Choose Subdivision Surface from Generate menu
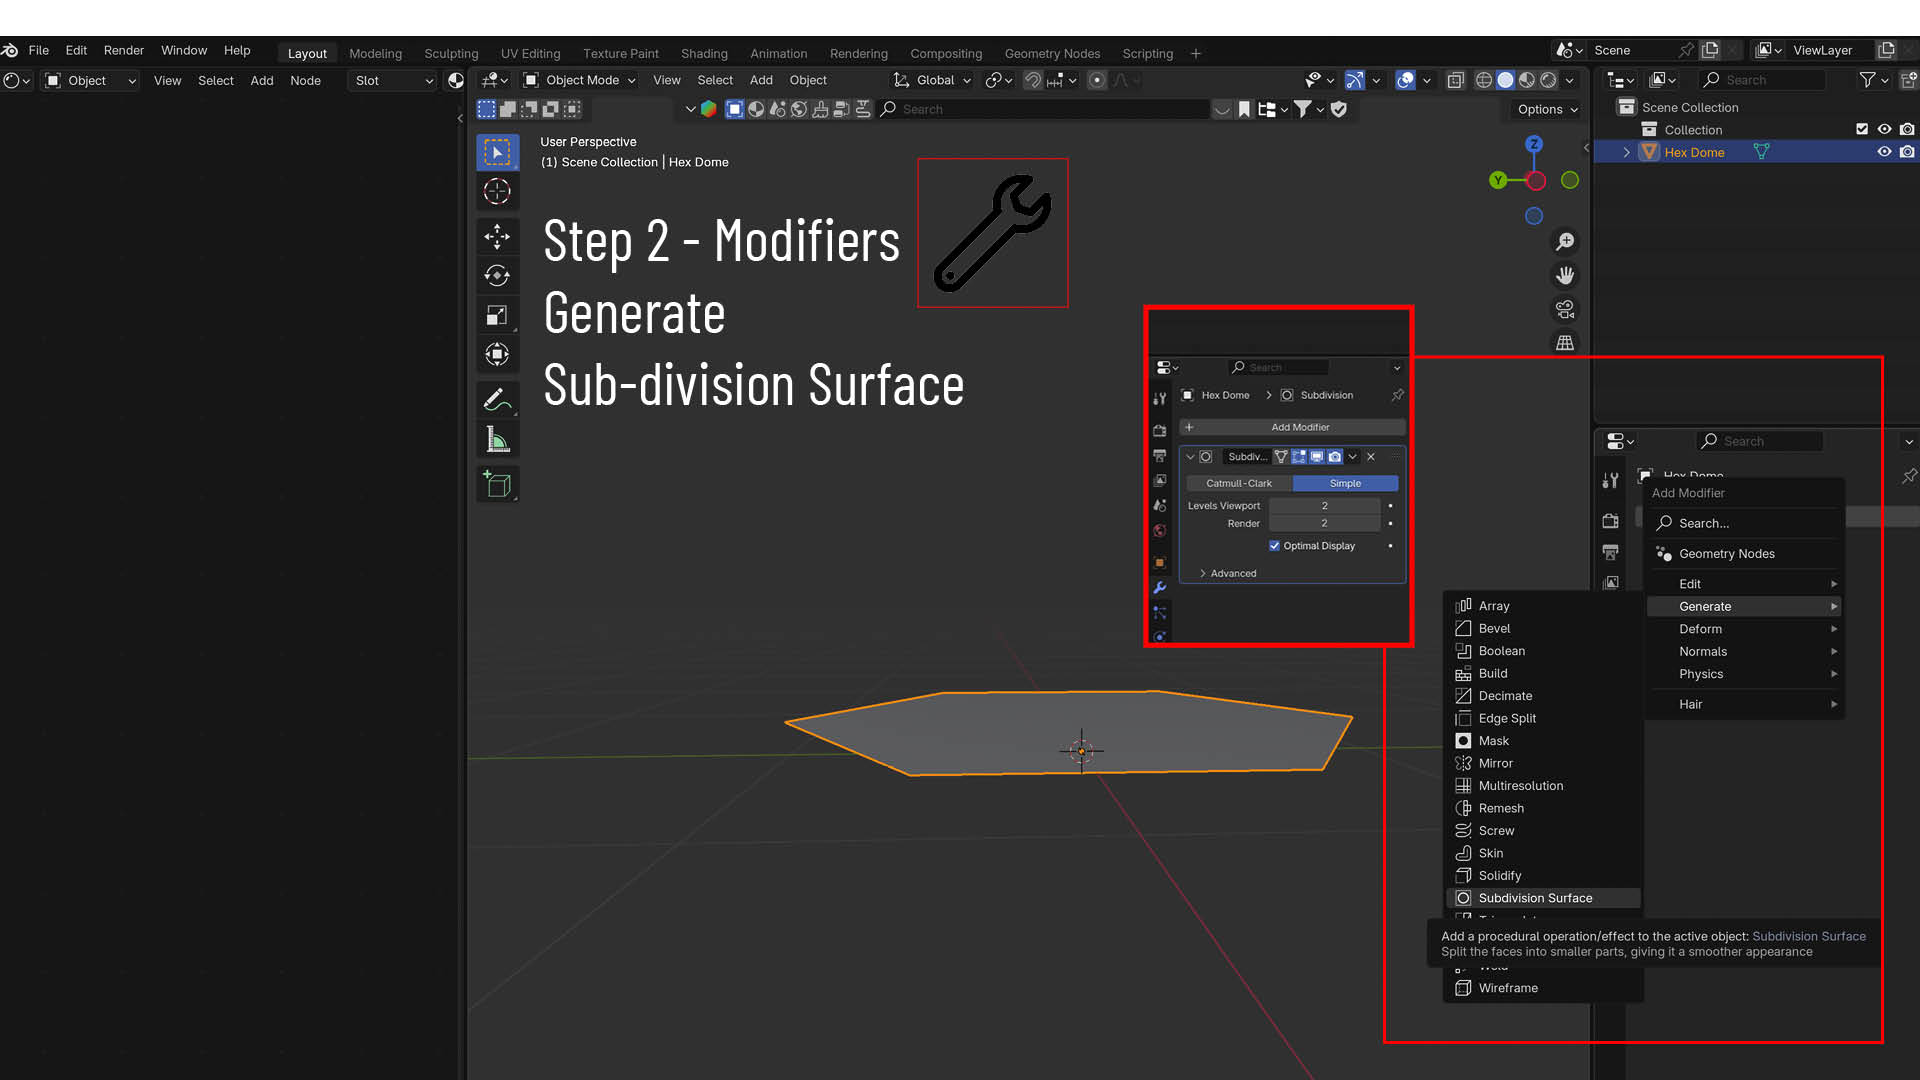 point(1535,898)
